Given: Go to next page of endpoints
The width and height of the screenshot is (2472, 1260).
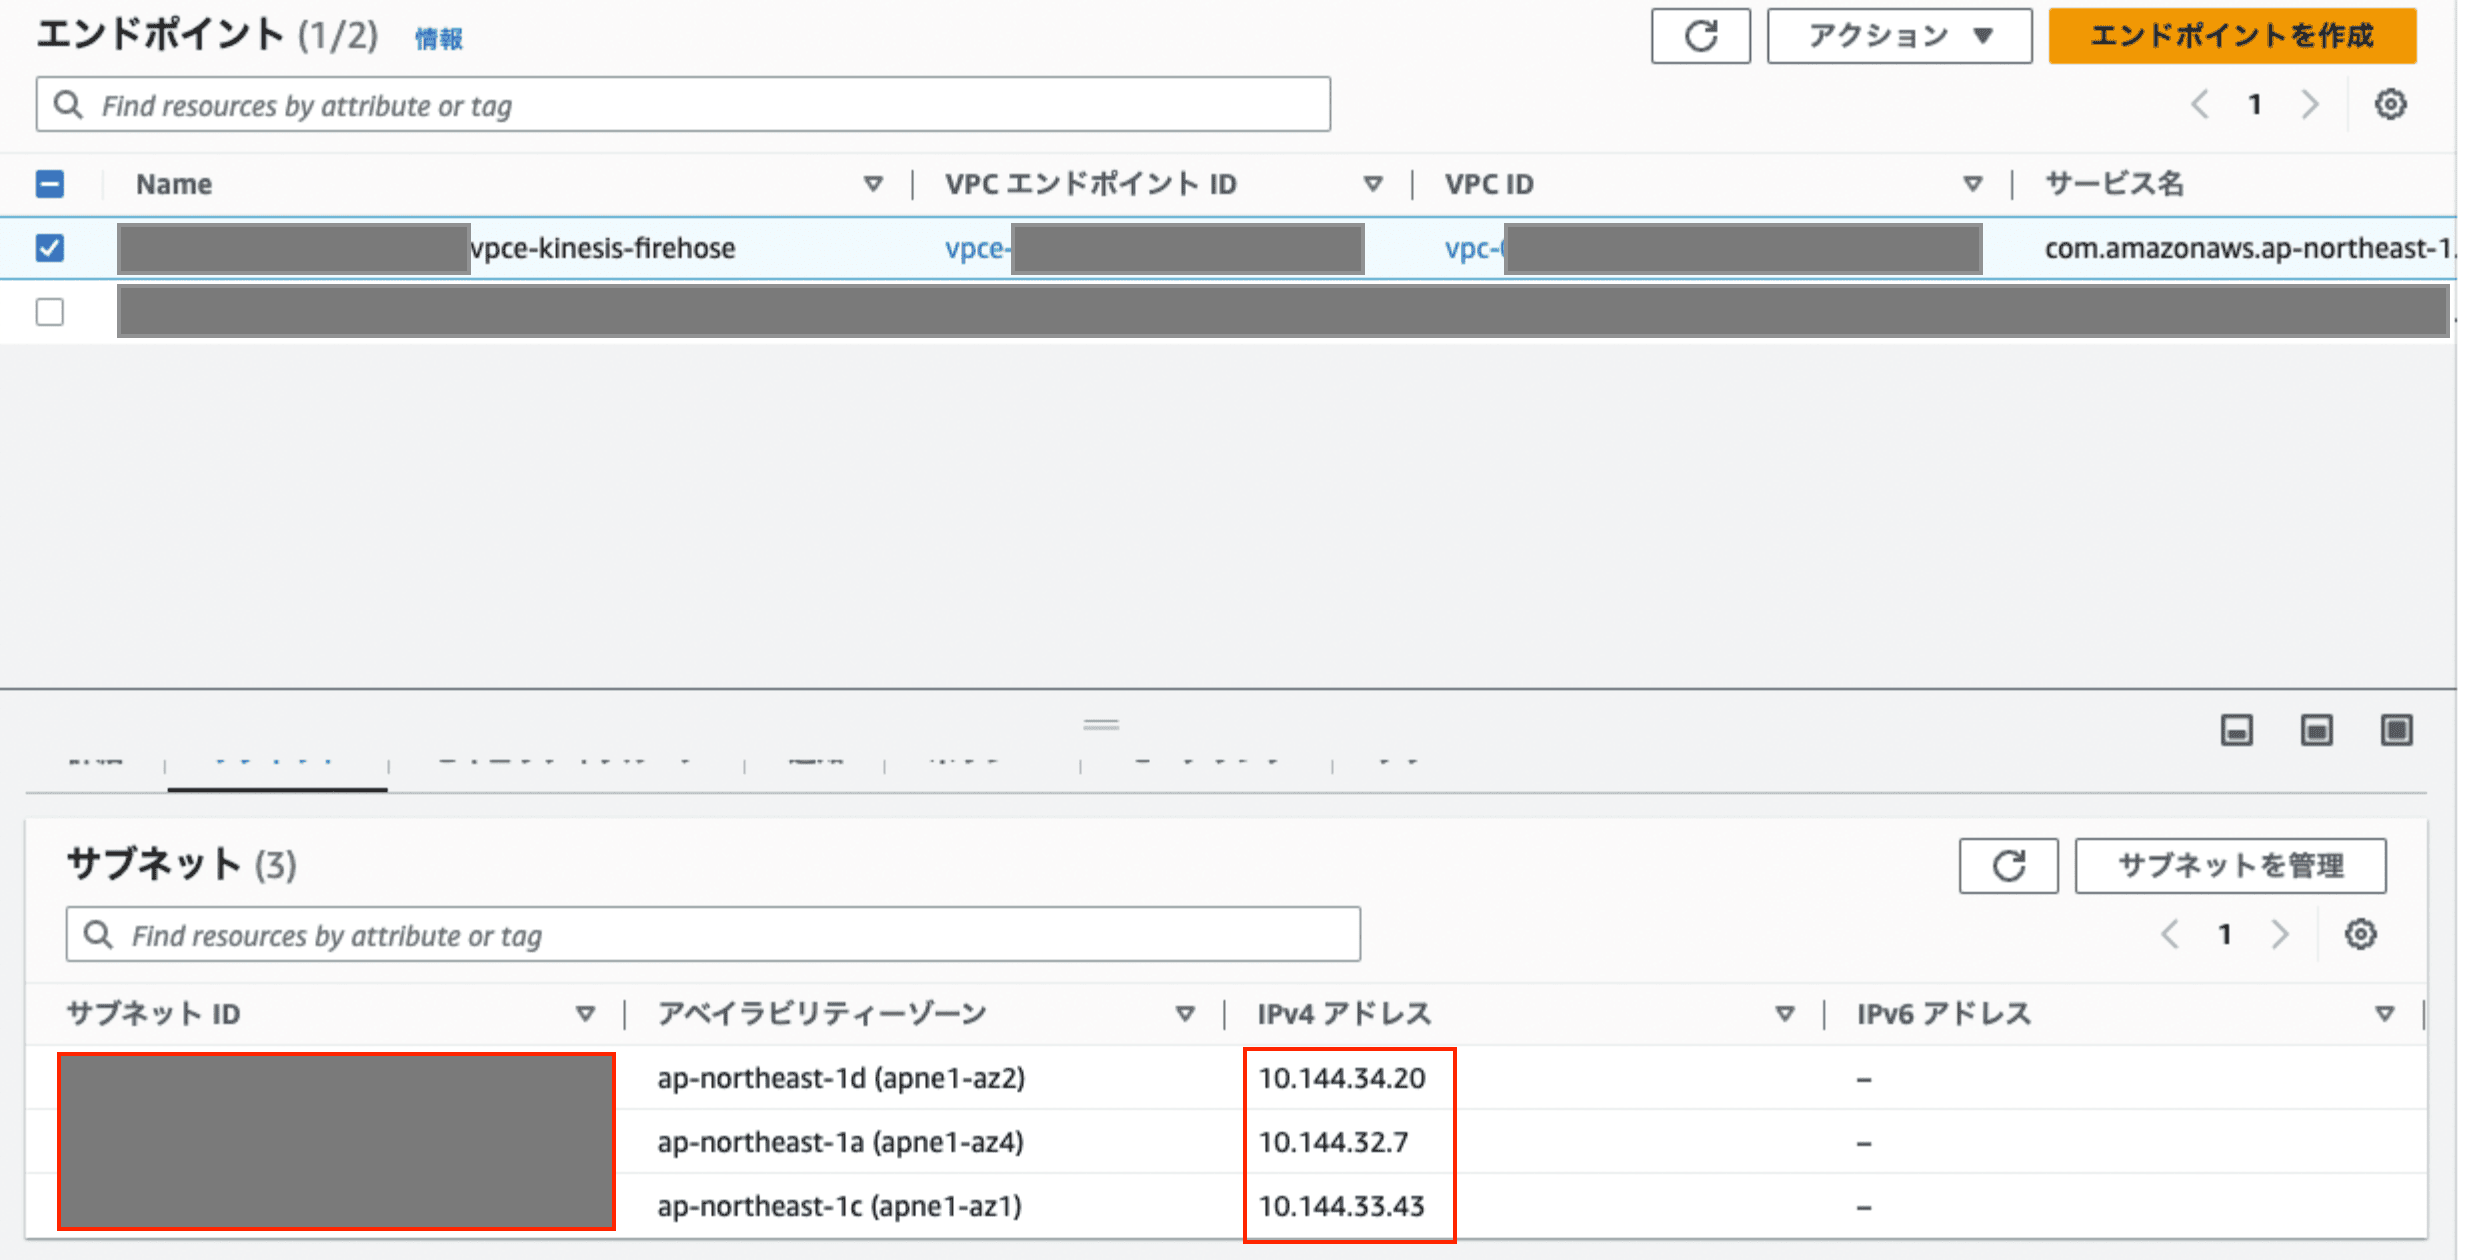Looking at the screenshot, I should point(2310,104).
